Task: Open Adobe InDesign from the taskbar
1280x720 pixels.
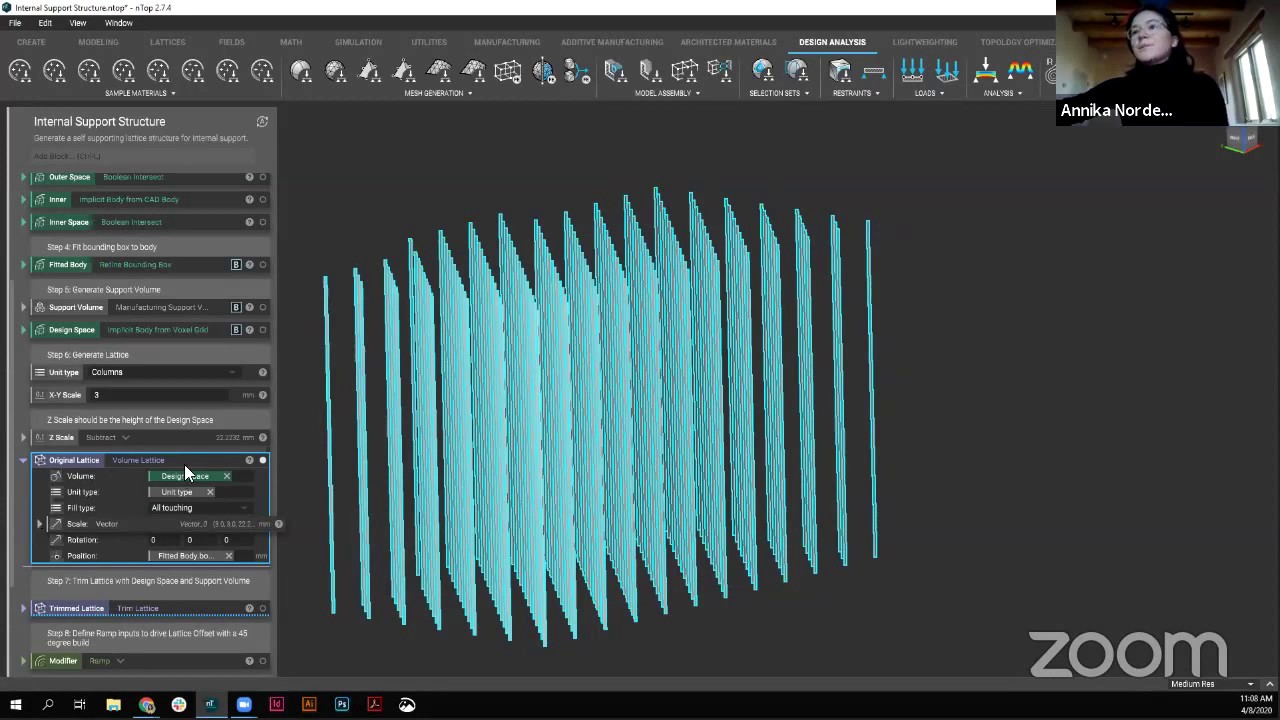Action: [x=277, y=705]
